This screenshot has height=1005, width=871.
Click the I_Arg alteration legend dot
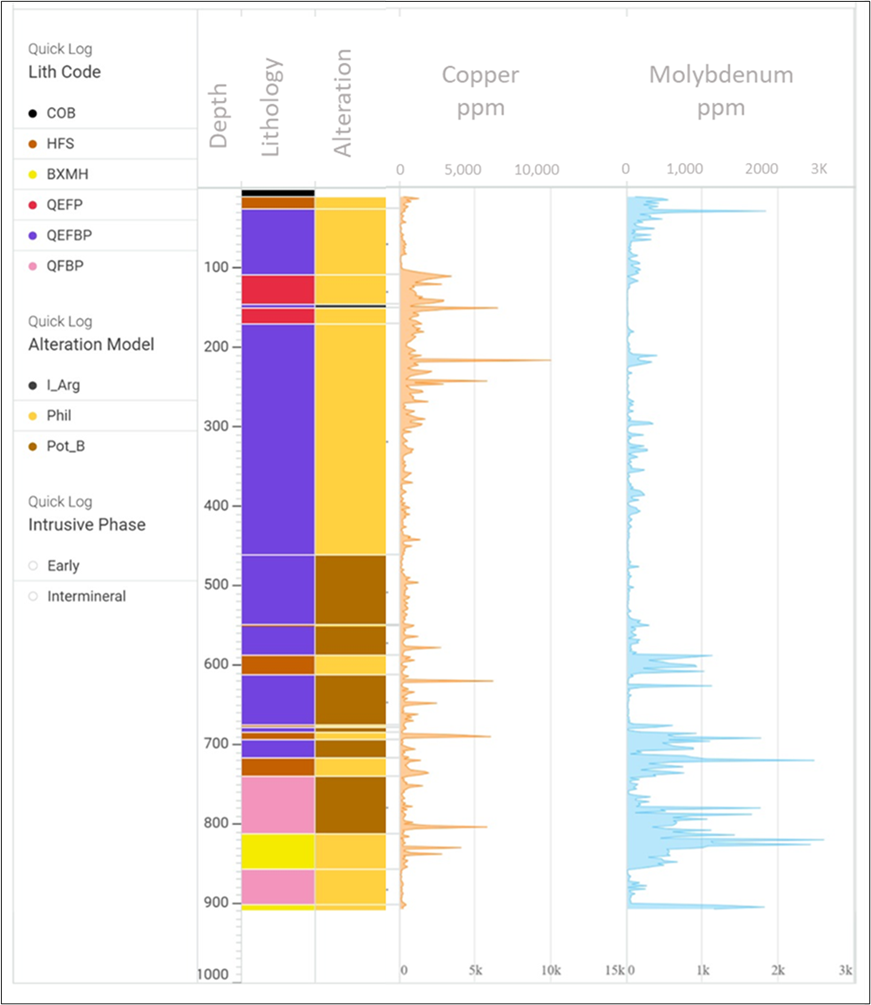34,385
